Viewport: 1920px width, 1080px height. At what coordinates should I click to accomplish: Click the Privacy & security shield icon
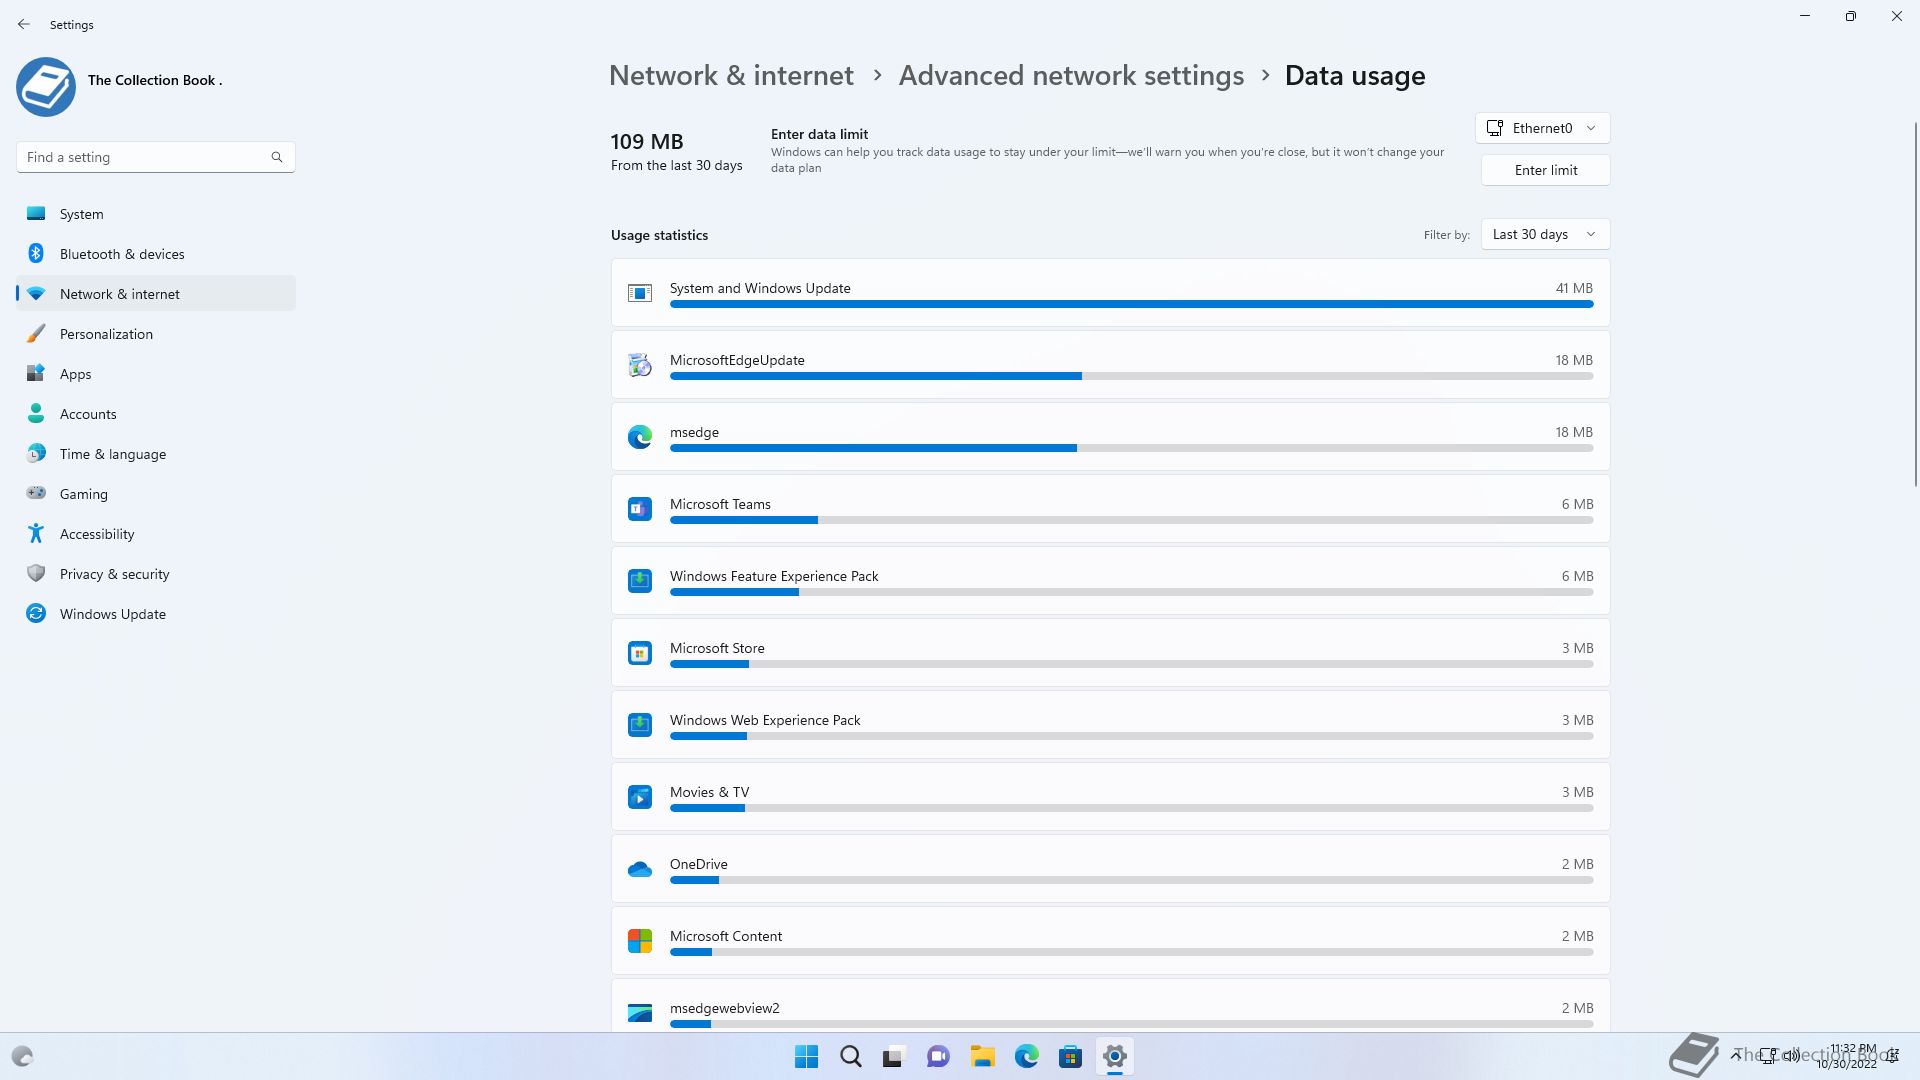pos(36,573)
